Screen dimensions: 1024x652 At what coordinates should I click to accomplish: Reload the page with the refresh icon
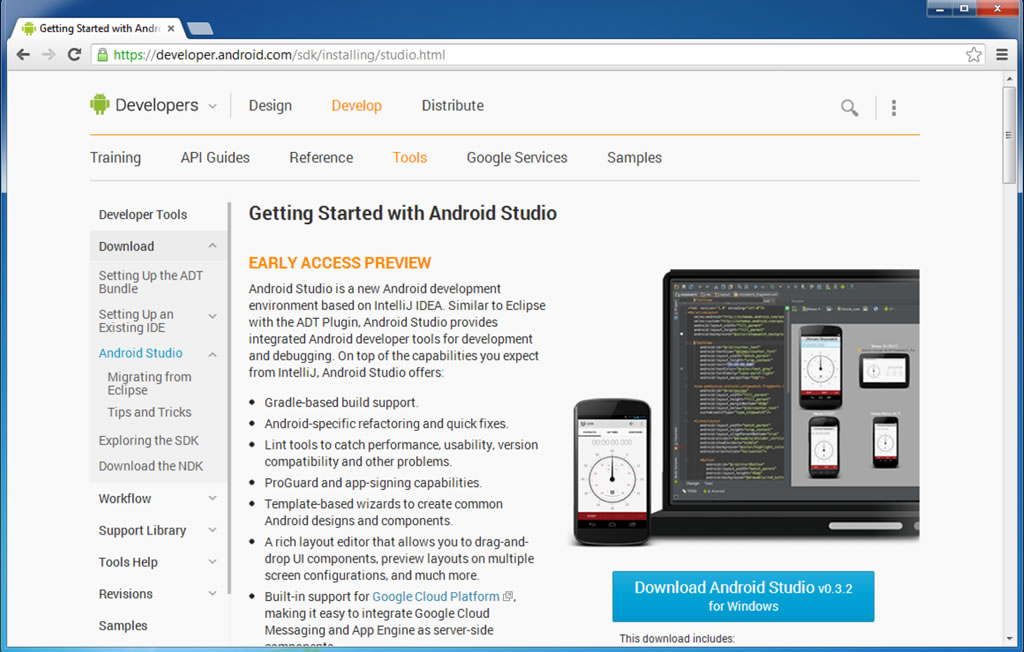click(x=74, y=55)
